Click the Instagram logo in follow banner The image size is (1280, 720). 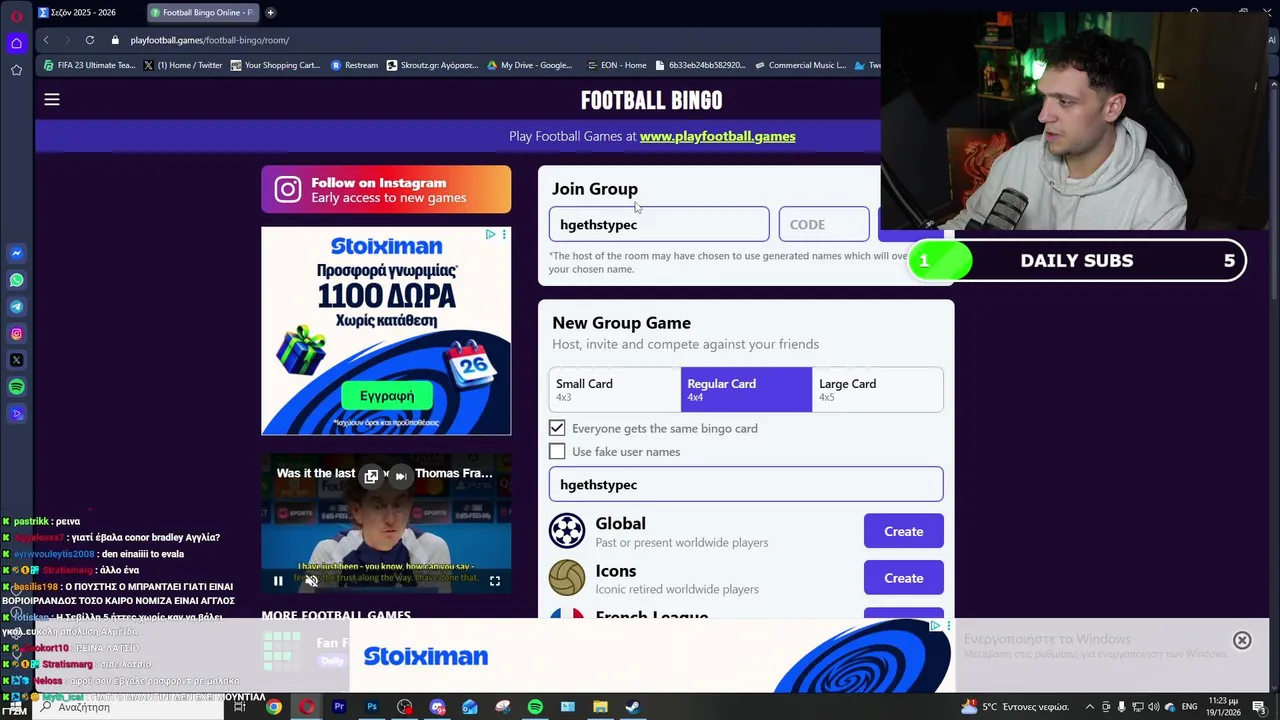pos(288,190)
